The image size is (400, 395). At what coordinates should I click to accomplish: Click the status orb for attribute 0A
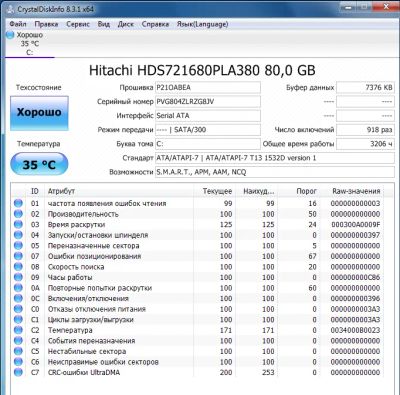point(18,288)
